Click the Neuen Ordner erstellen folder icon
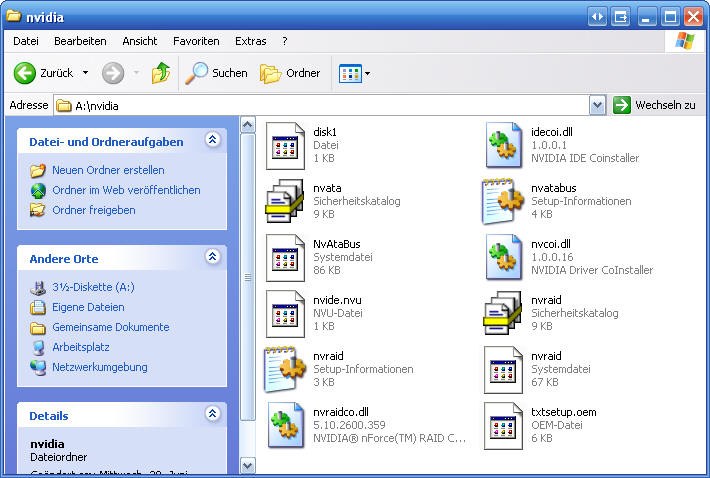Image resolution: width=710 pixels, height=478 pixels. click(x=38, y=171)
